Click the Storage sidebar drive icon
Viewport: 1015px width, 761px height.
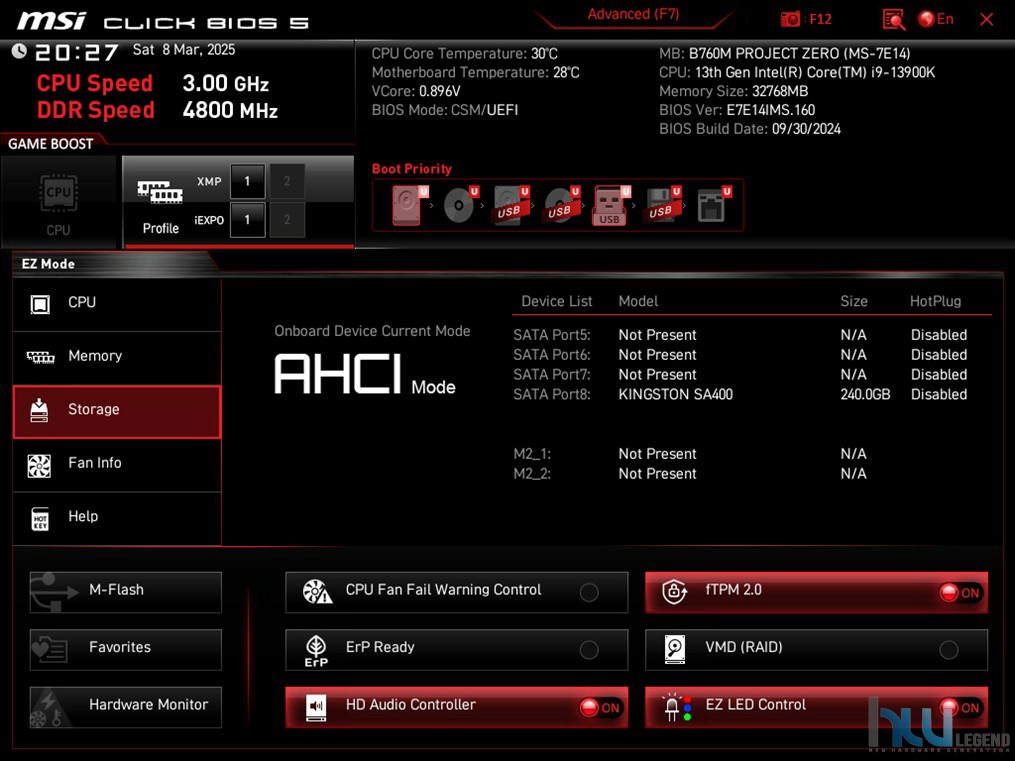pos(39,410)
